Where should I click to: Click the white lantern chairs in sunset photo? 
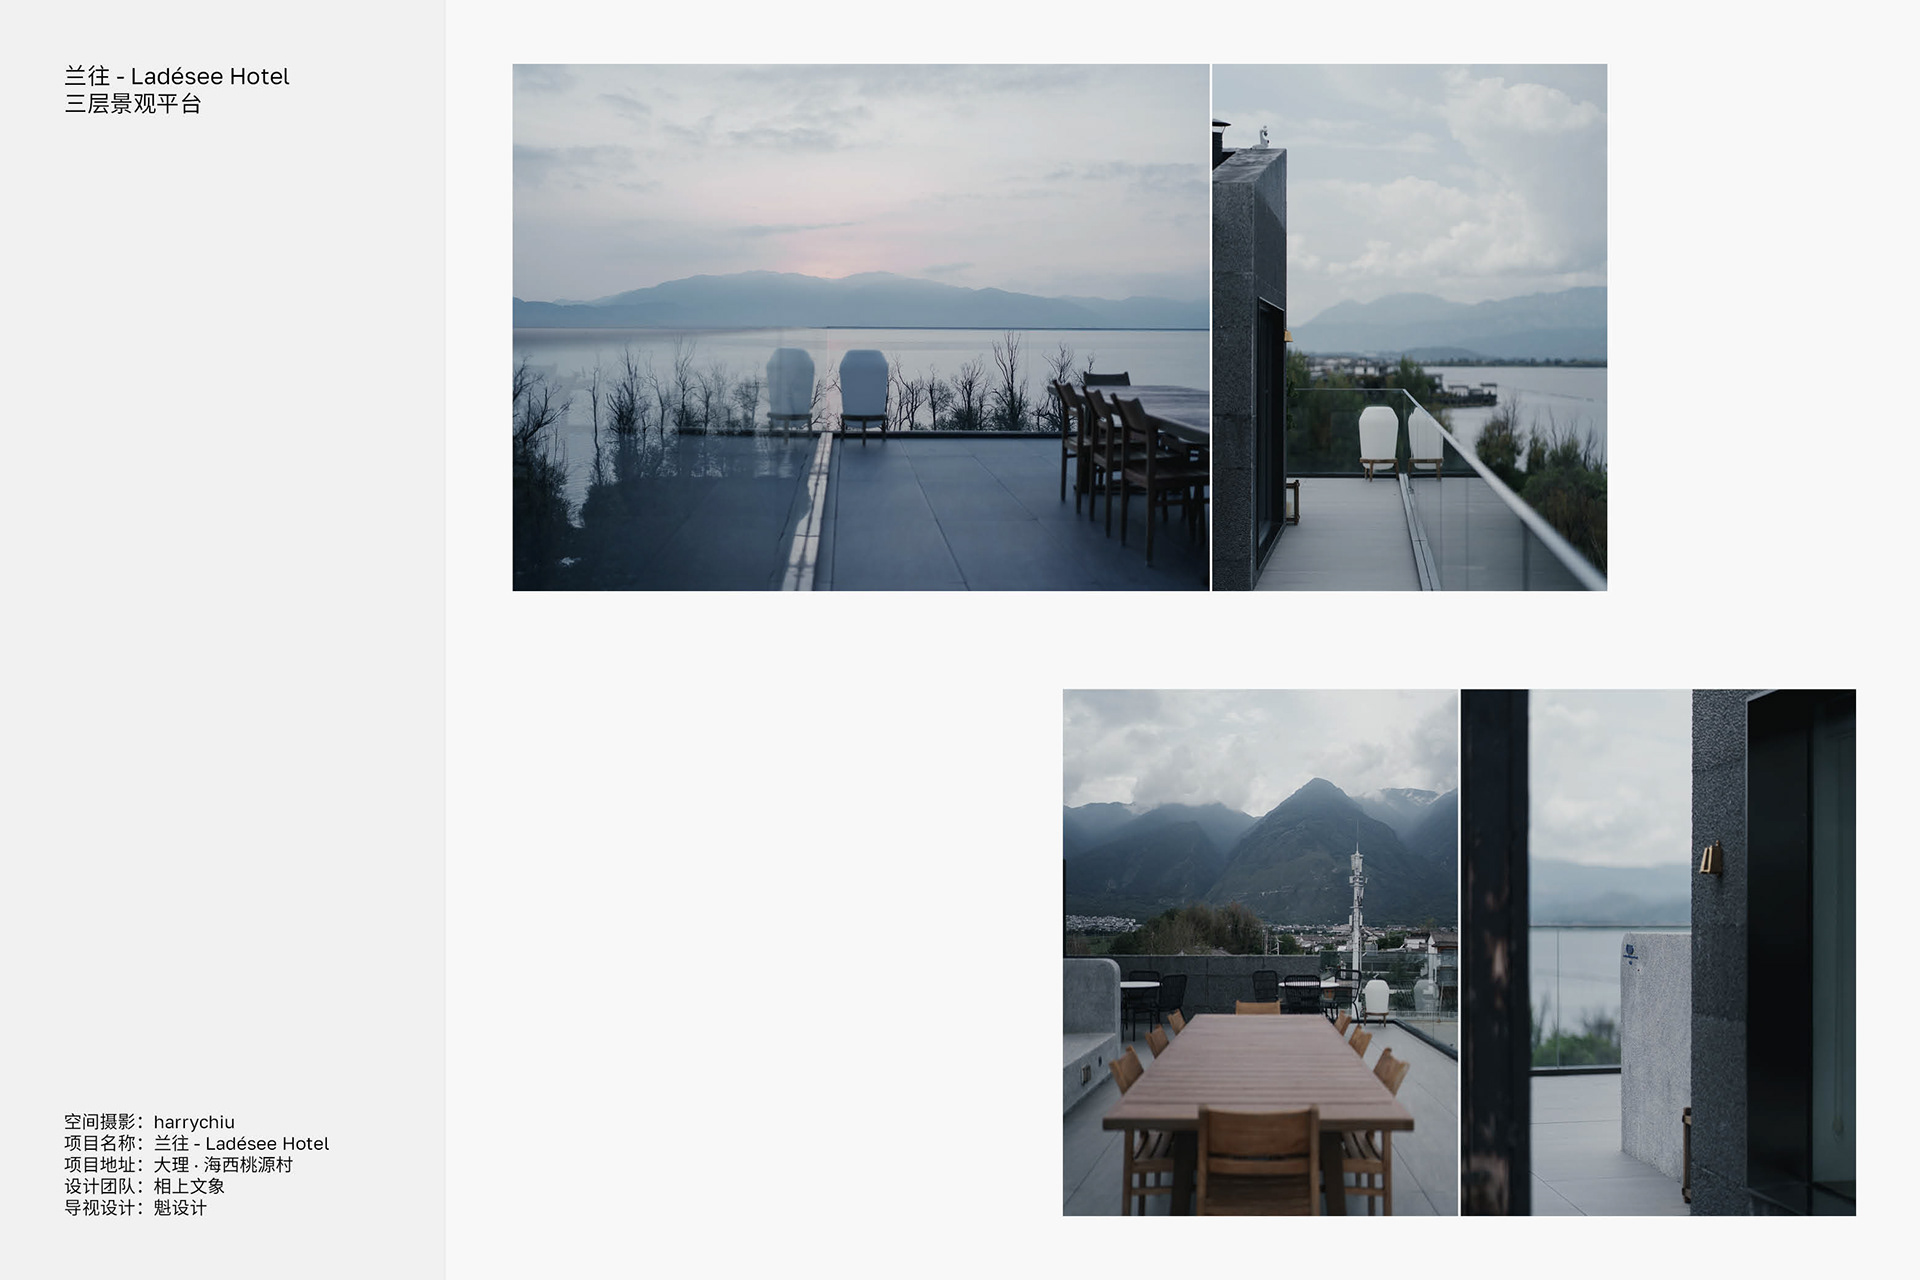point(827,393)
